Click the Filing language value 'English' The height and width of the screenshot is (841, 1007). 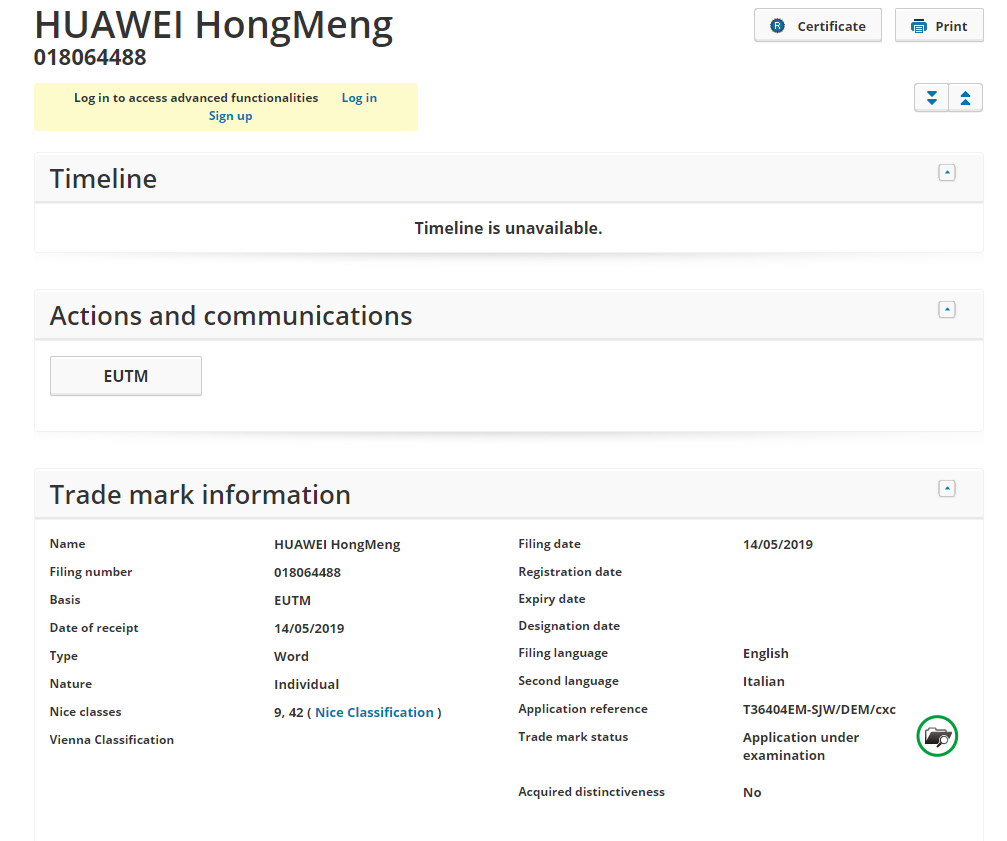point(766,654)
